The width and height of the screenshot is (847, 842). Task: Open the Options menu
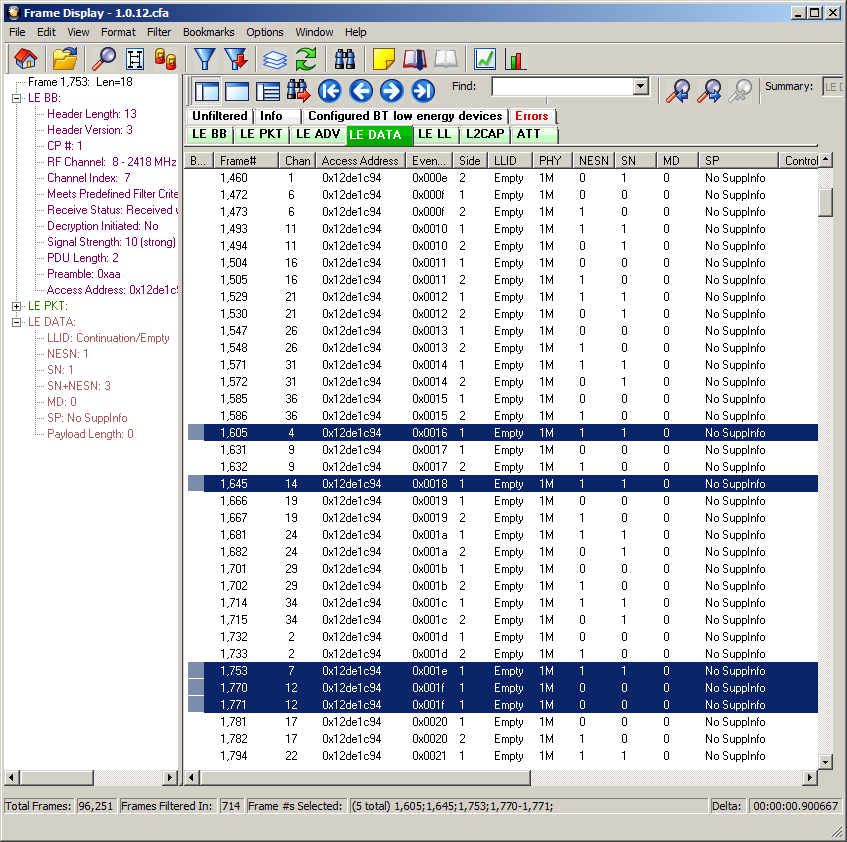click(x=265, y=32)
